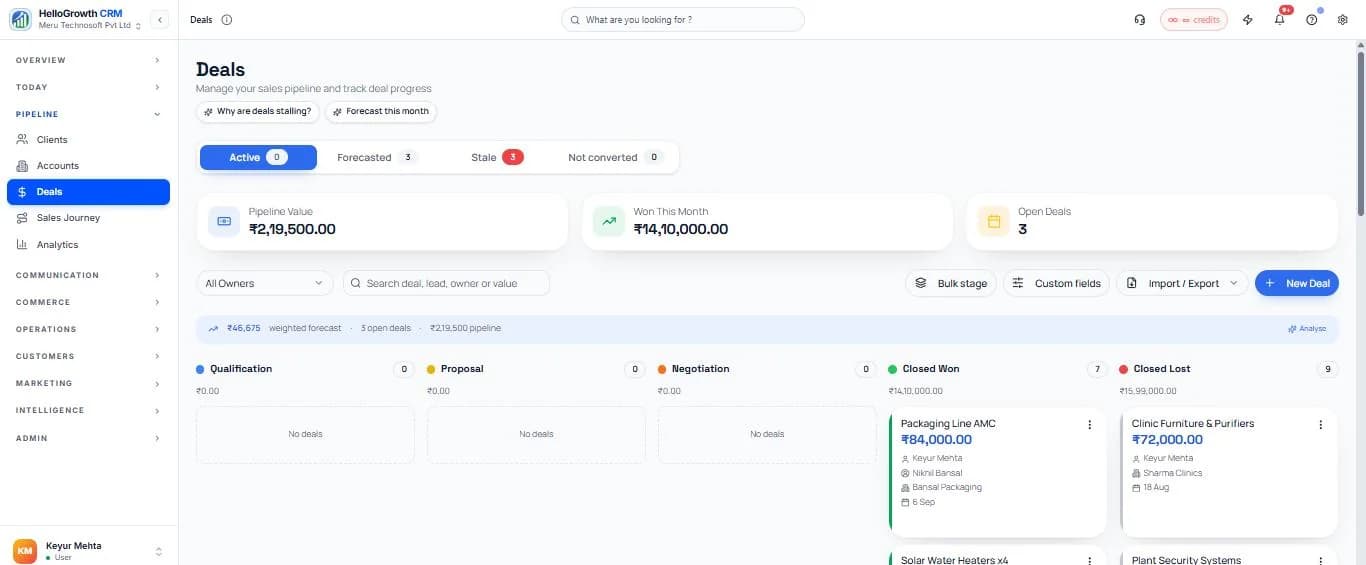Click the ₹84,000.00 deal value
Viewport: 1366px width, 565px height.
(x=936, y=439)
